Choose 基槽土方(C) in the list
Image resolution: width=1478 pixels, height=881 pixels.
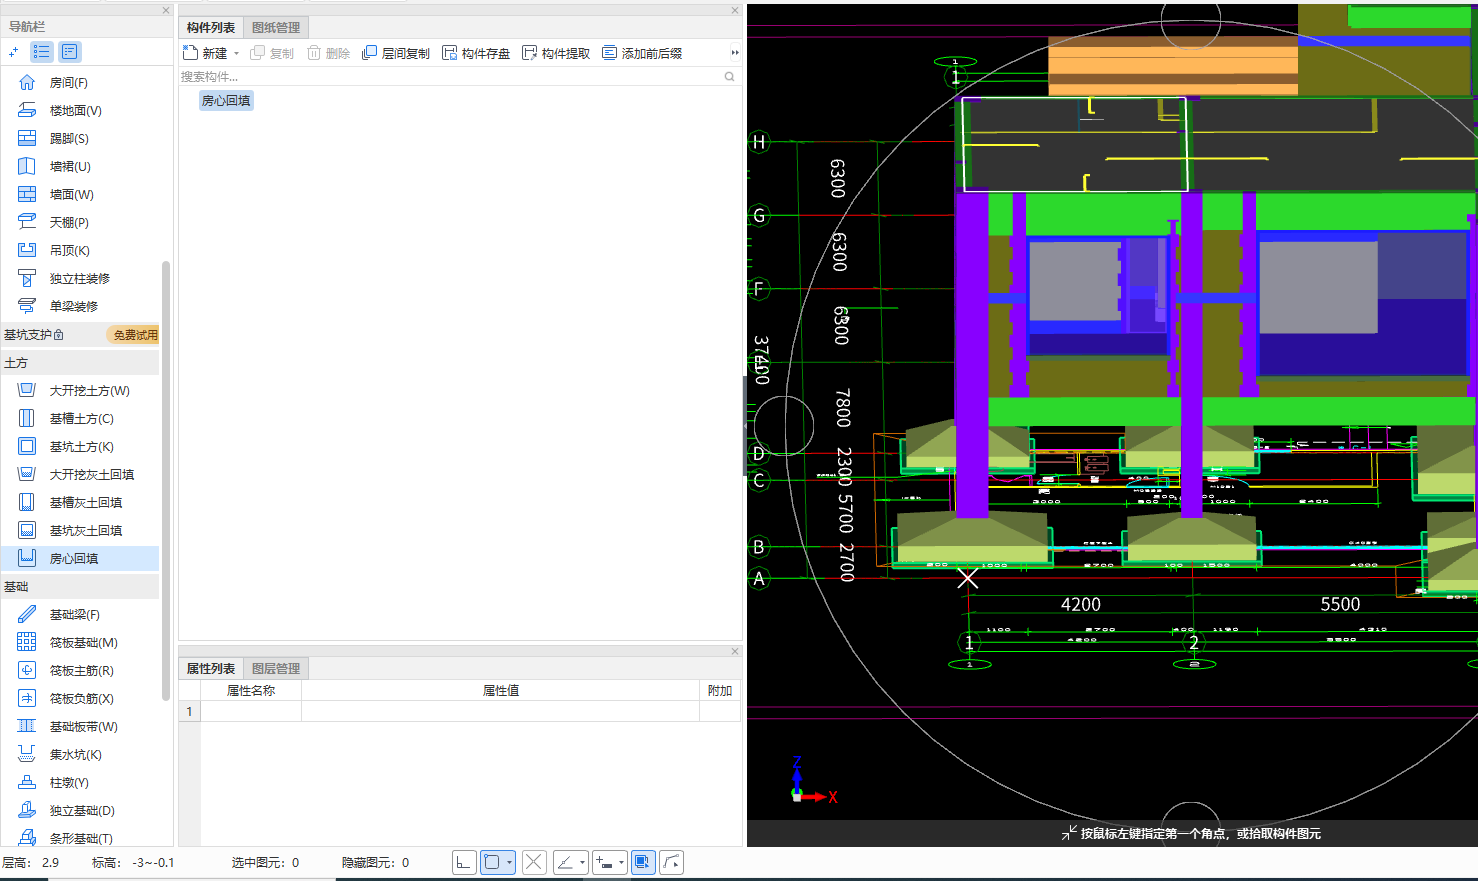click(x=81, y=419)
